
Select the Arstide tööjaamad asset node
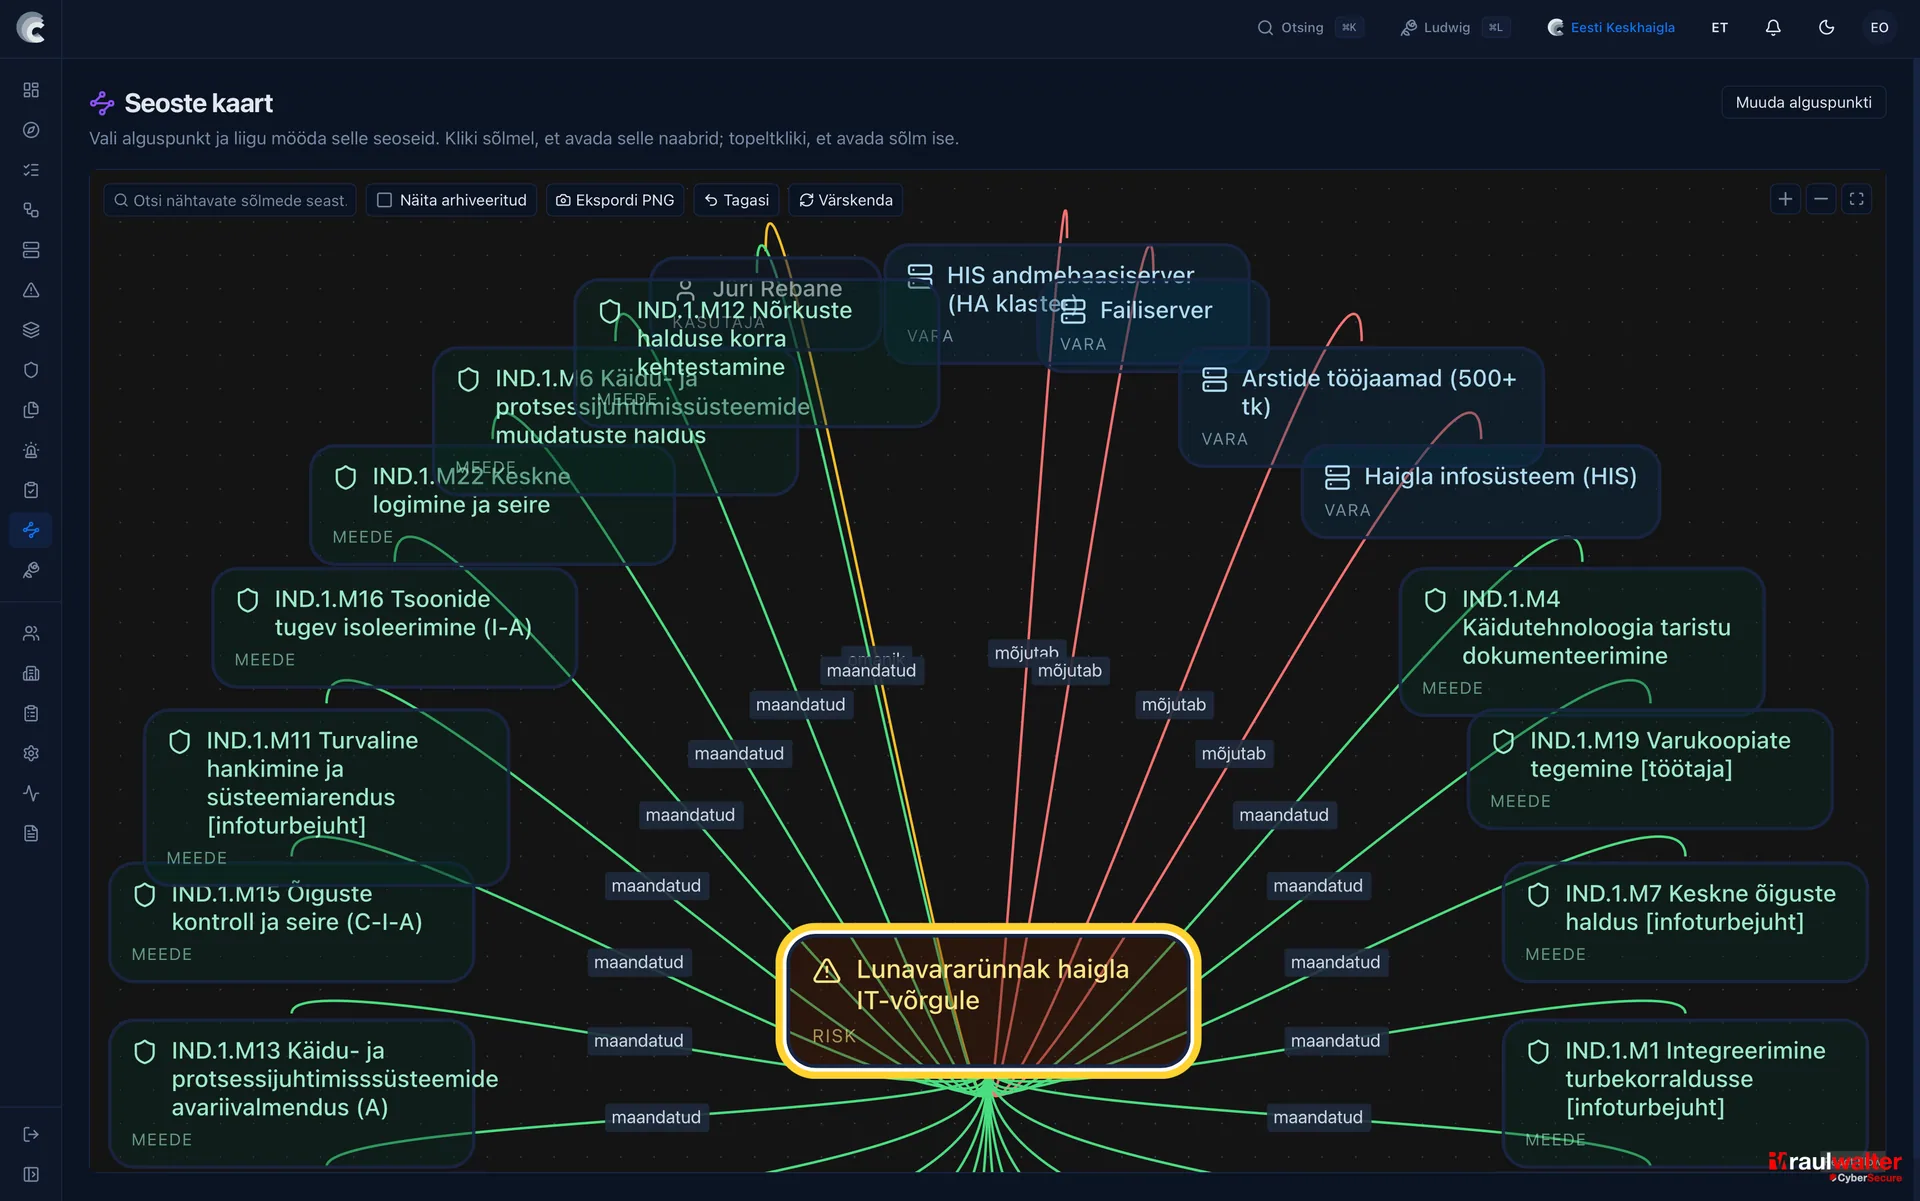pyautogui.click(x=1362, y=405)
